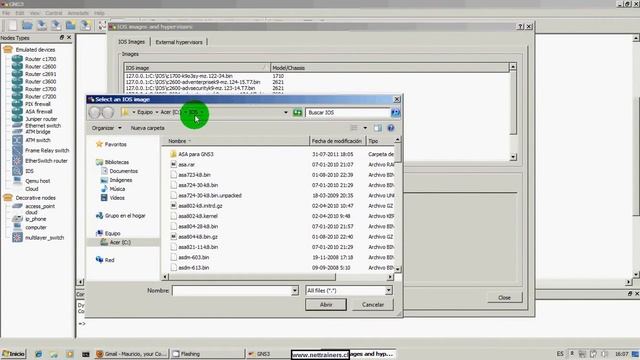The width and height of the screenshot is (640, 360).
Task: Float the Nodes Types dock panel
Action: (x=62, y=37)
